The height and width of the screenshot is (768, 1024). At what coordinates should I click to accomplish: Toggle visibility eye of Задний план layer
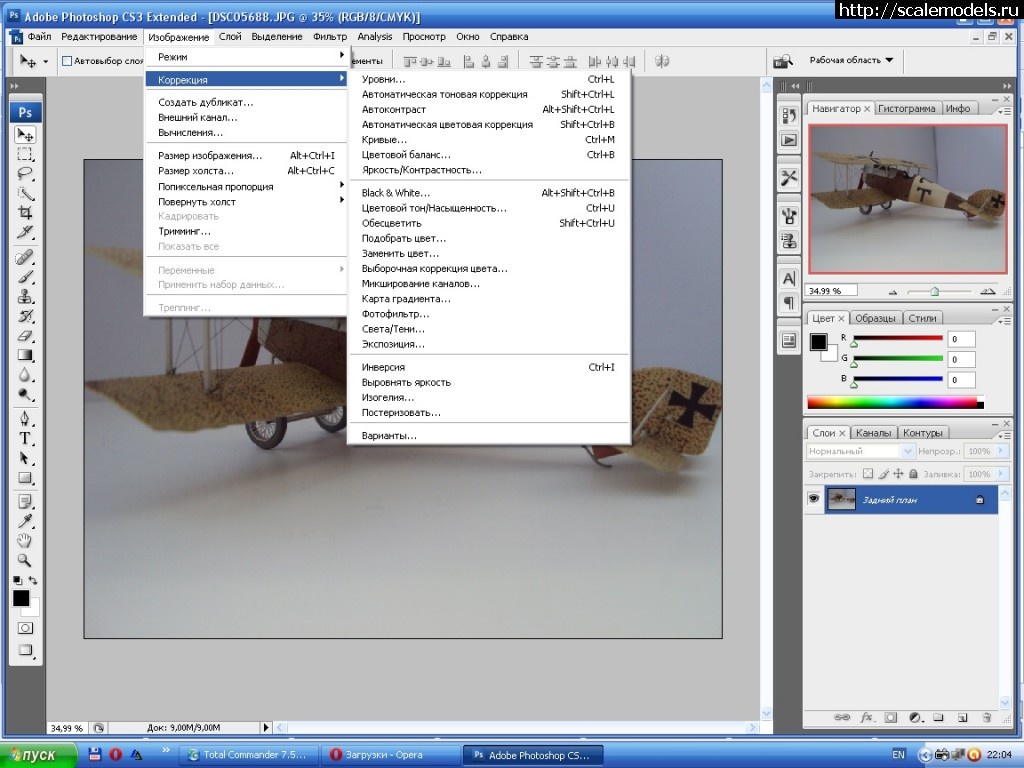click(814, 499)
